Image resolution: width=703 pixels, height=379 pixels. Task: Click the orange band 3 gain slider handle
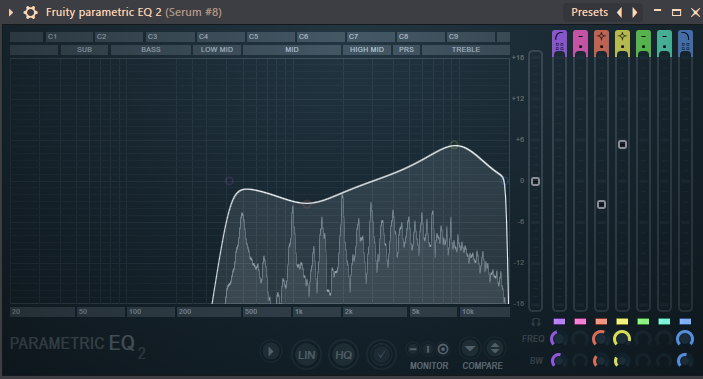click(x=601, y=205)
